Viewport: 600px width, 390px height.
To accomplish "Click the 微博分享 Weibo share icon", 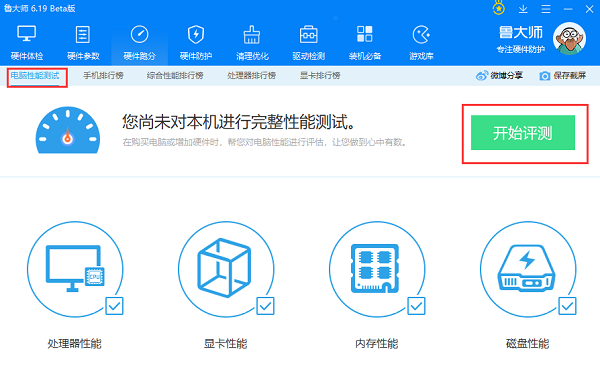I will [x=482, y=75].
